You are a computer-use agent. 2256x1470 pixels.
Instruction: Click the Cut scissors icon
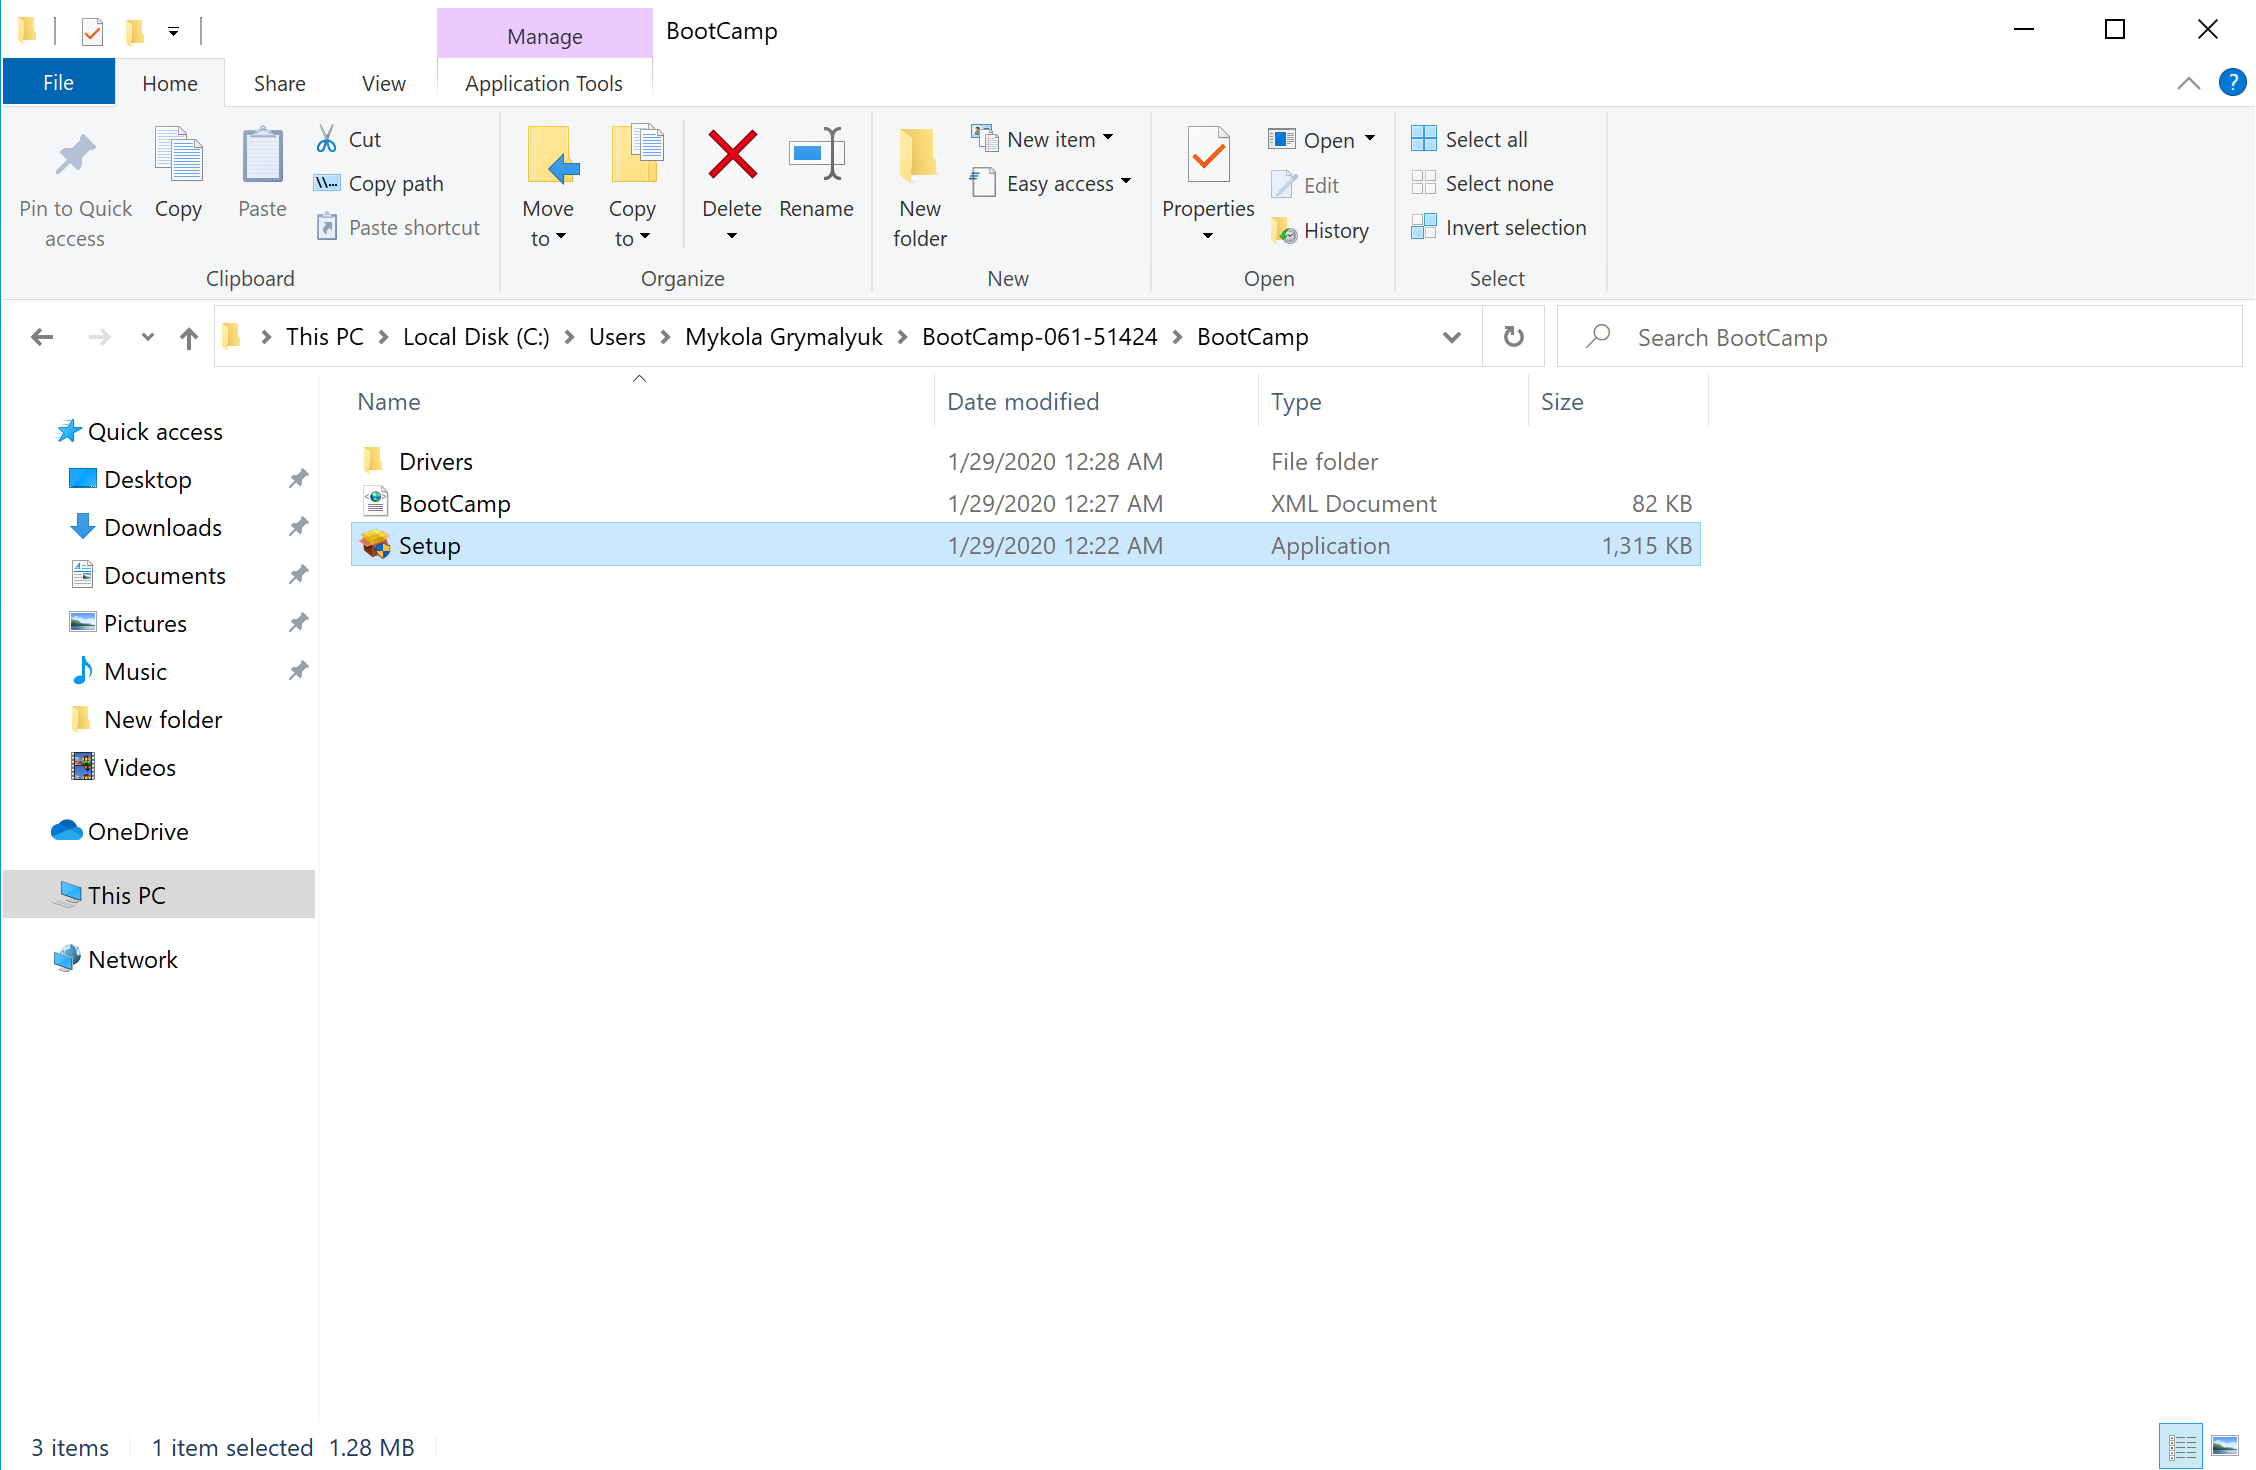(327, 139)
